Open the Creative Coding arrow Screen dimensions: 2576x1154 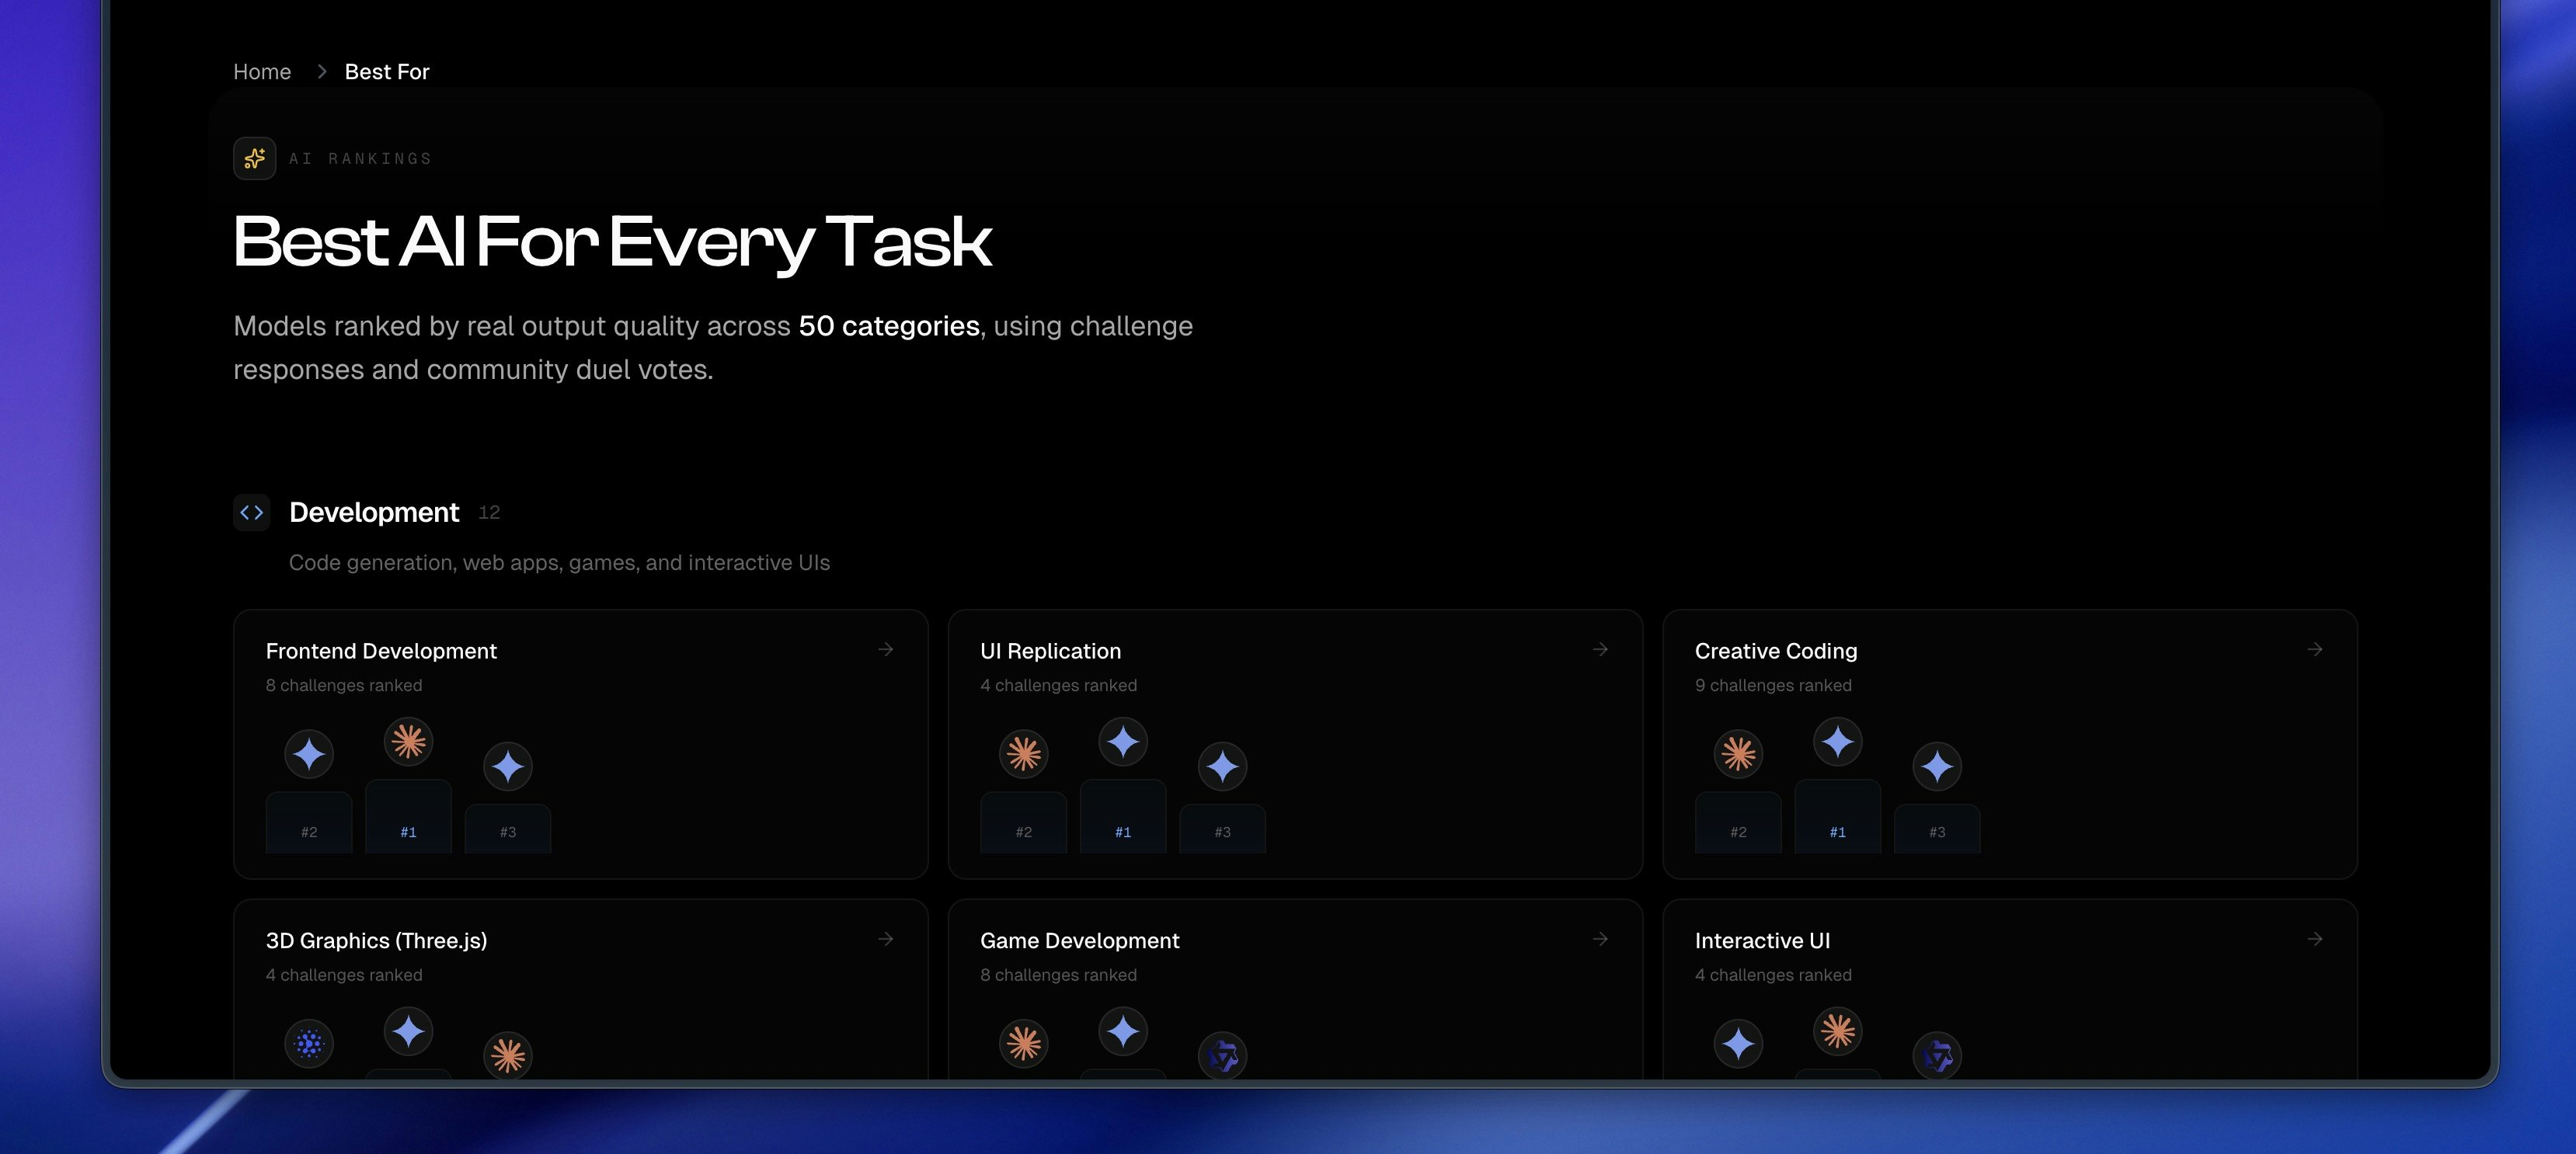tap(2314, 650)
